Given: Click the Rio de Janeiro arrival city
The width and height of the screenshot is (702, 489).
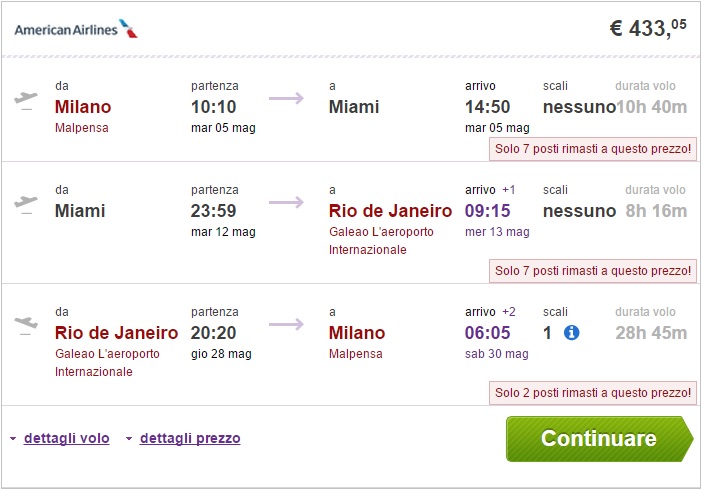Looking at the screenshot, I should tap(390, 211).
